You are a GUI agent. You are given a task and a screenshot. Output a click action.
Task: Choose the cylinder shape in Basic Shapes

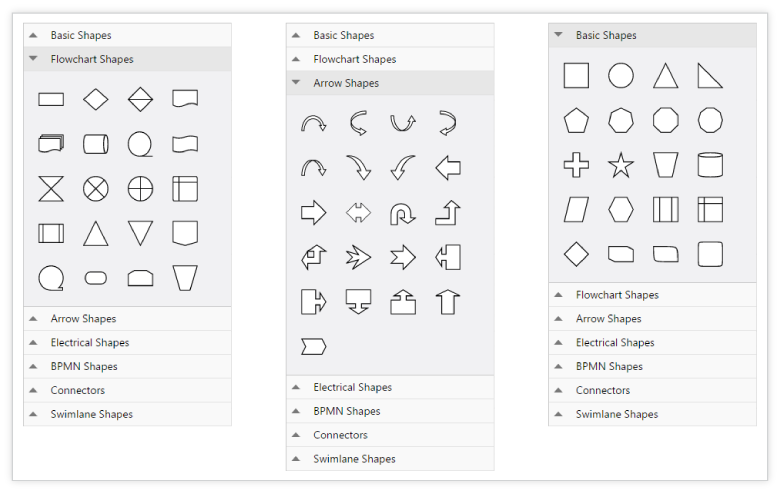710,165
